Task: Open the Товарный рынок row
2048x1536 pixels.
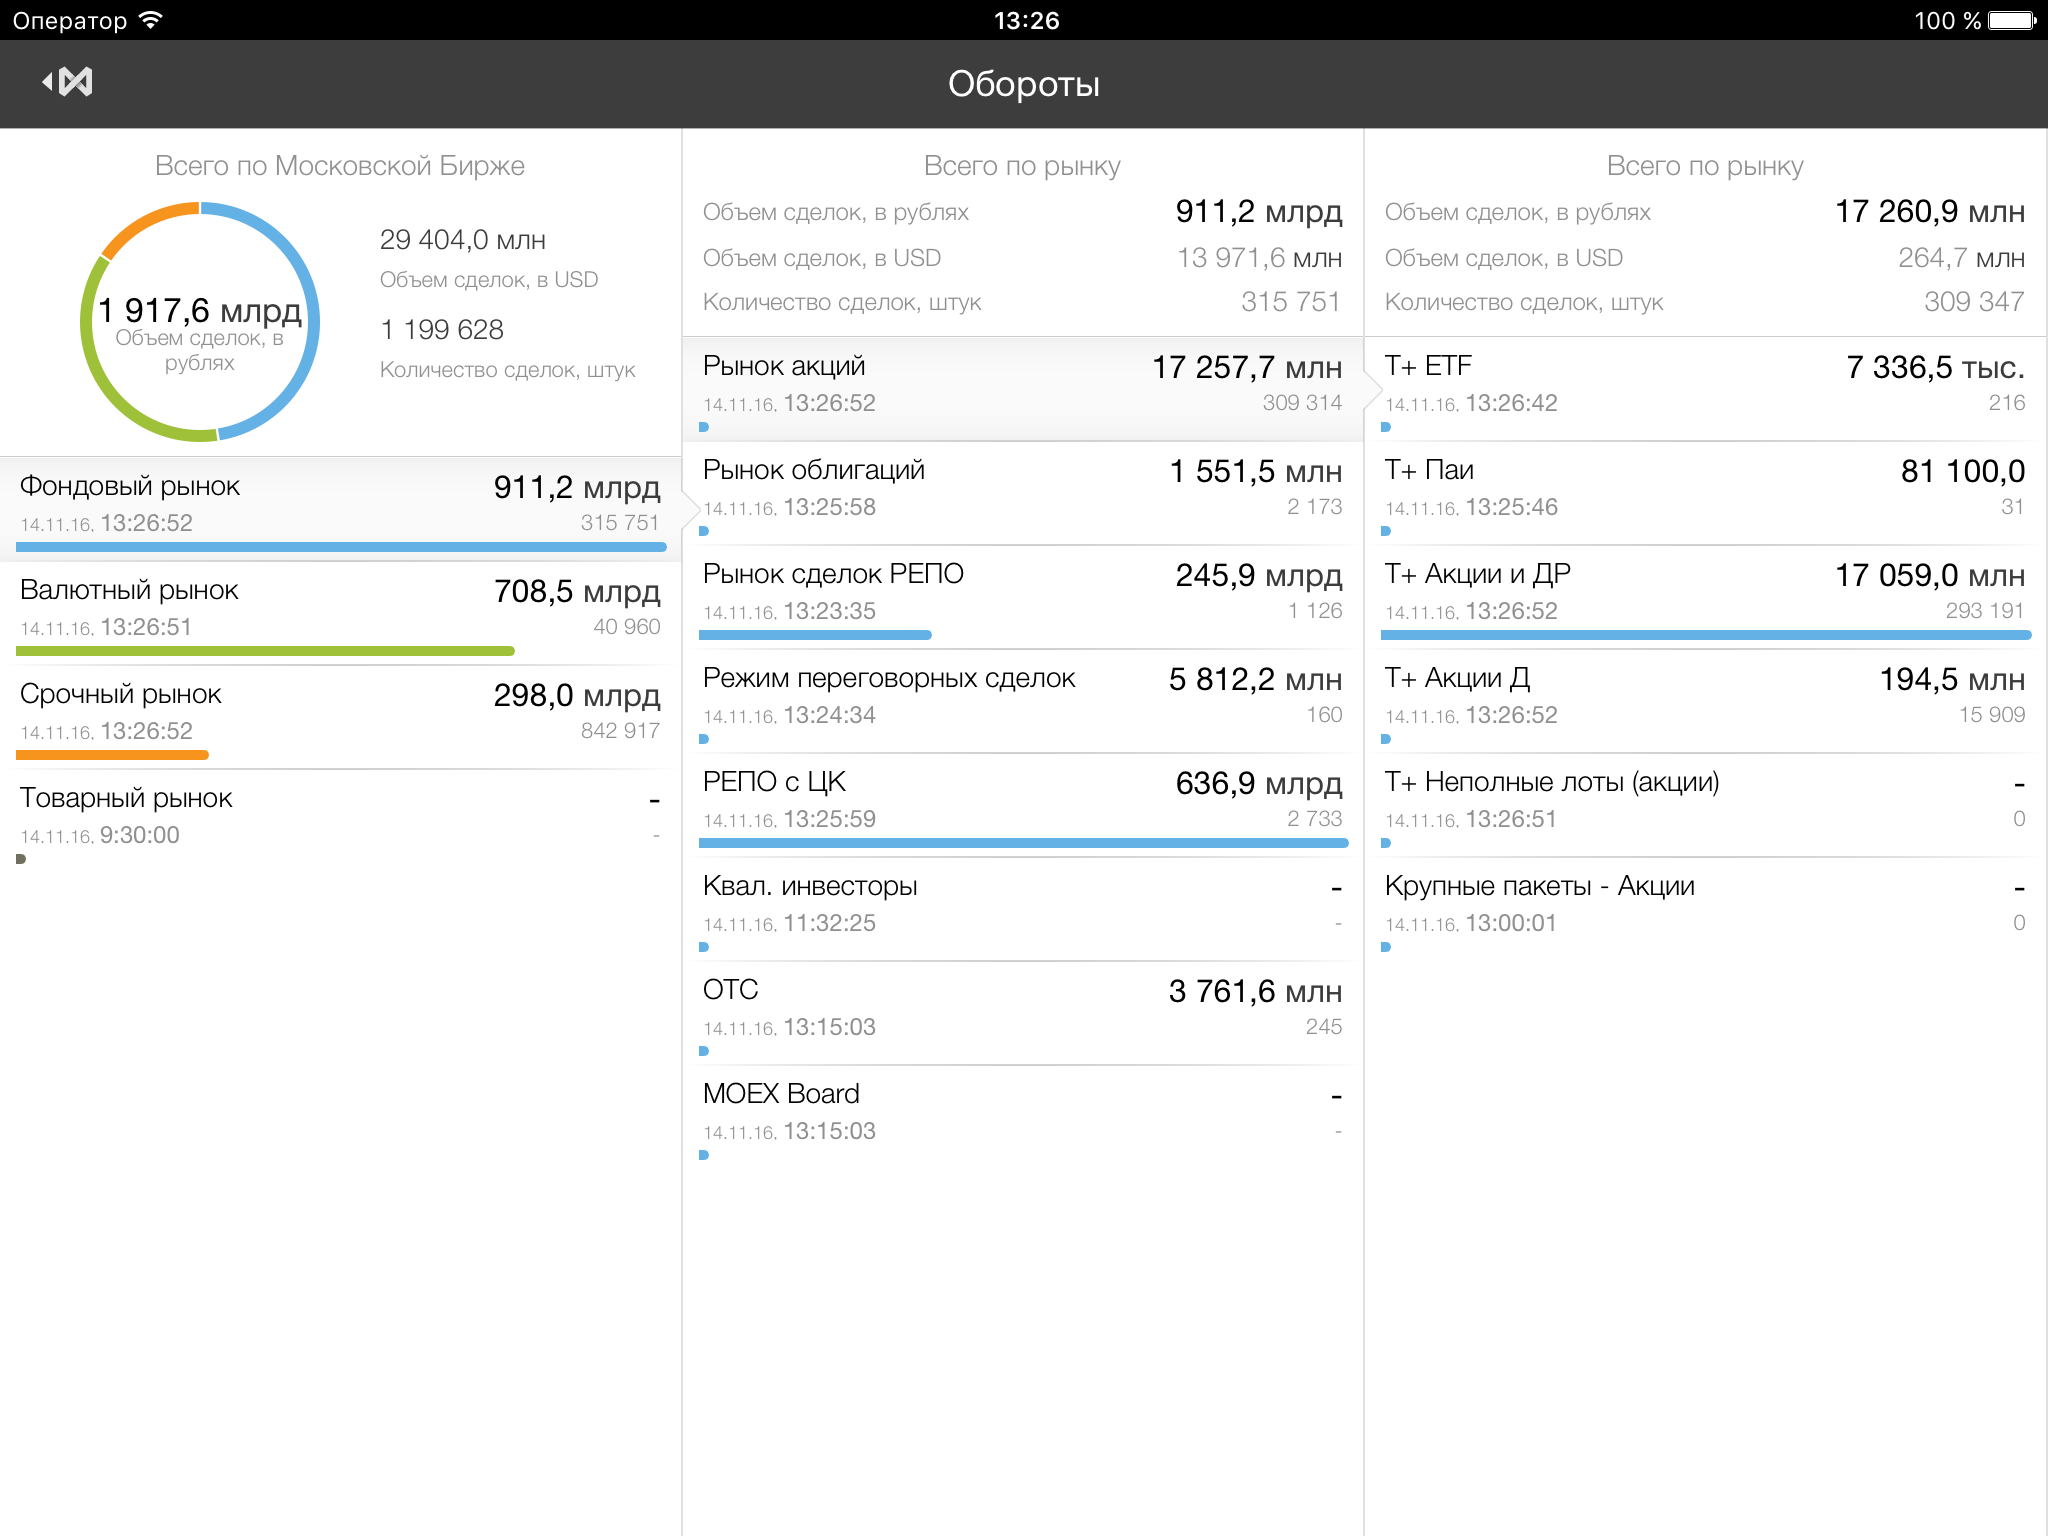Action: (x=340, y=816)
